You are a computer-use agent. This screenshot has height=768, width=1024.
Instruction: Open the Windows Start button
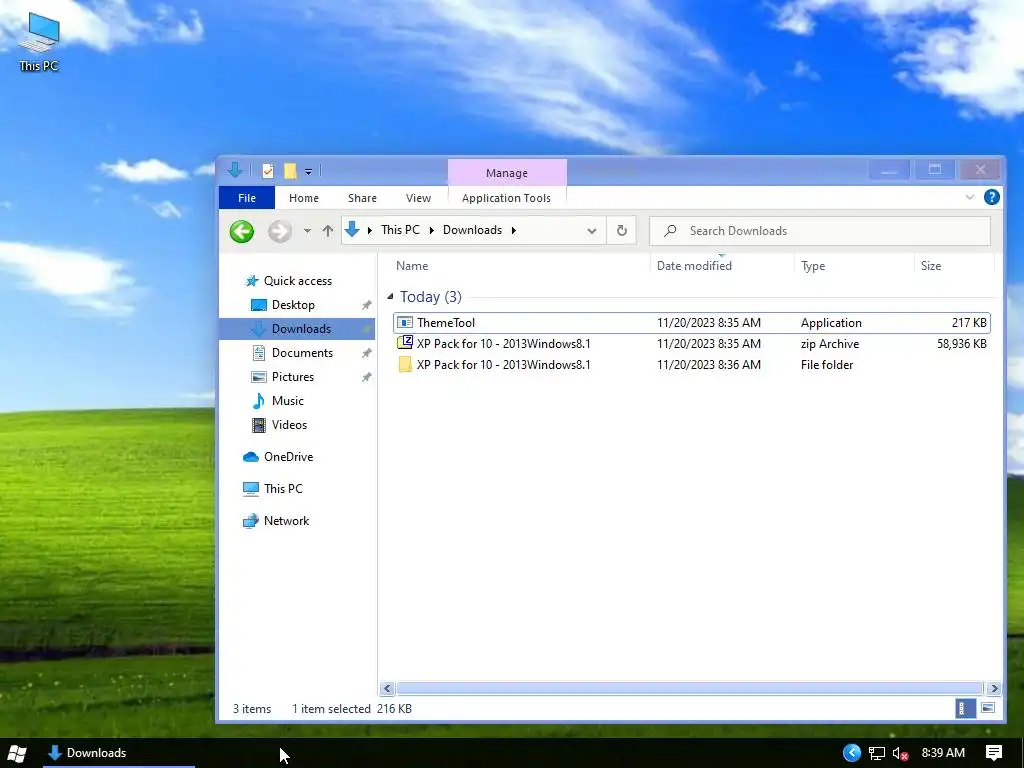click(17, 754)
